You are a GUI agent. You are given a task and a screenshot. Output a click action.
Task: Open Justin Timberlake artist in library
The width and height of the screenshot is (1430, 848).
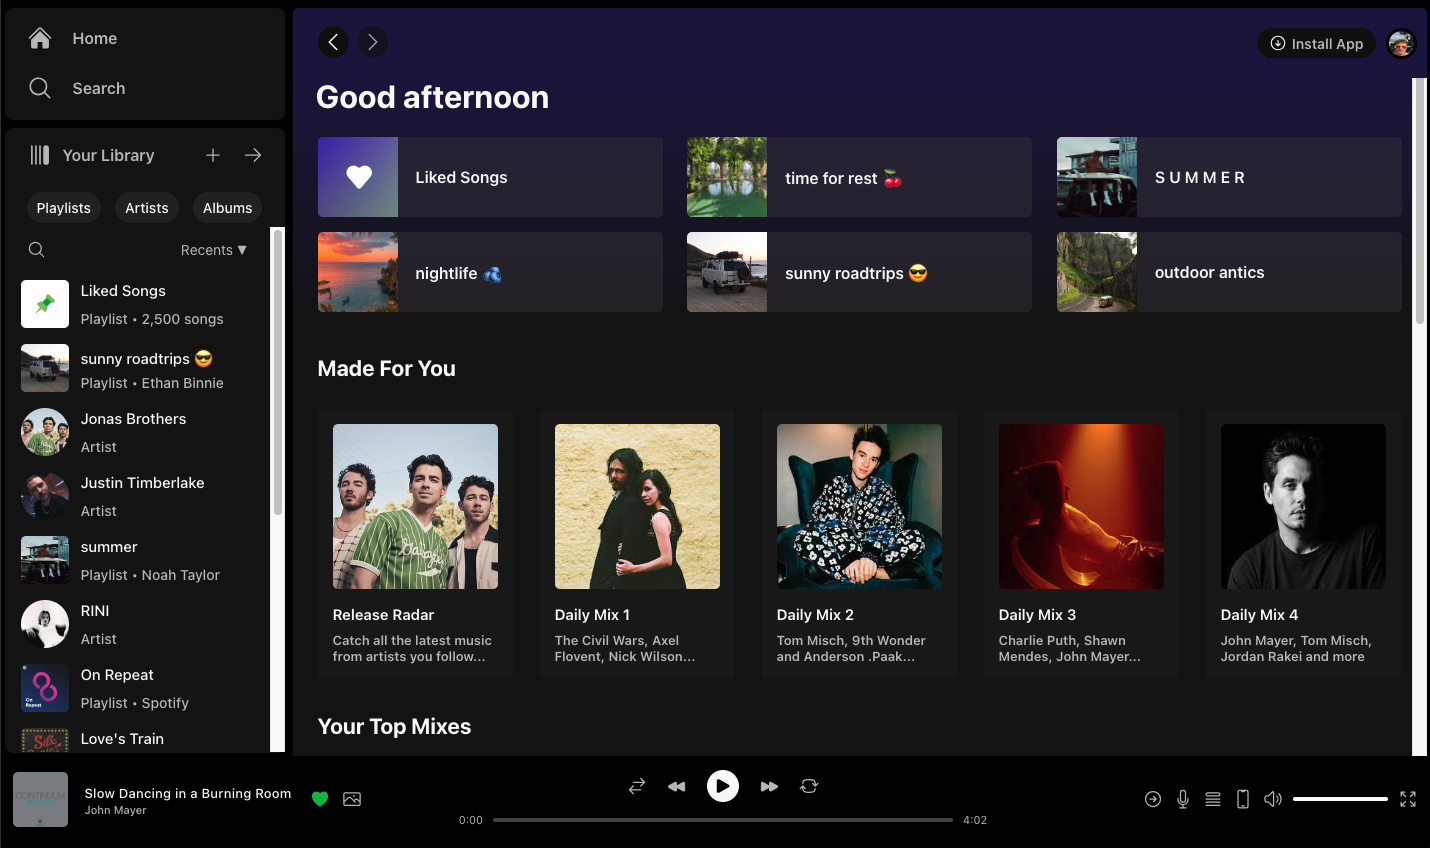(x=140, y=496)
